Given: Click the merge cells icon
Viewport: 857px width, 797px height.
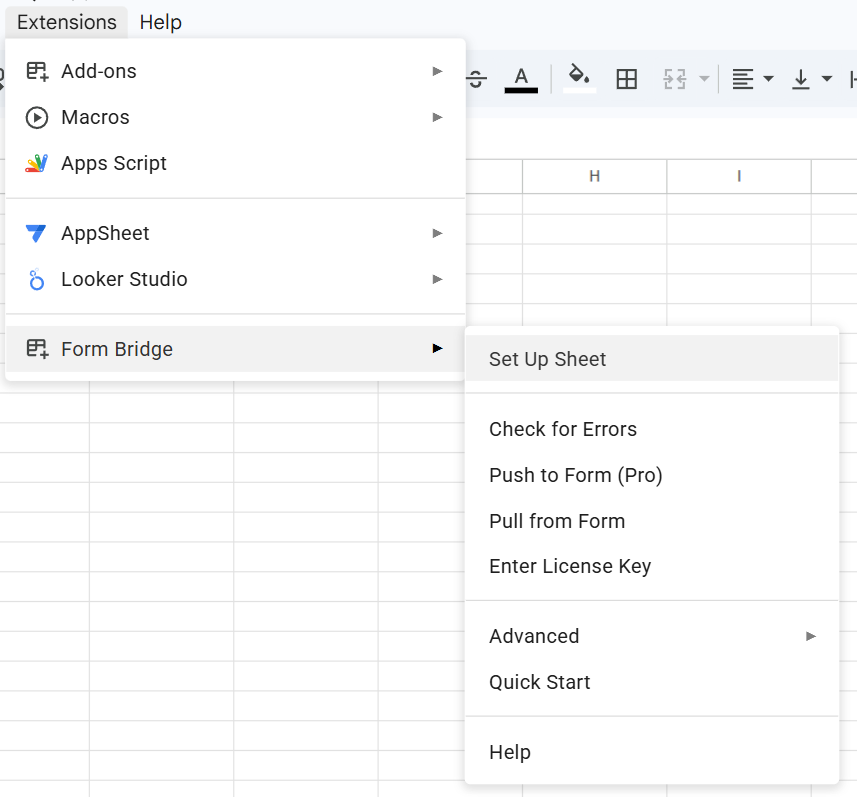Looking at the screenshot, I should [x=674, y=80].
